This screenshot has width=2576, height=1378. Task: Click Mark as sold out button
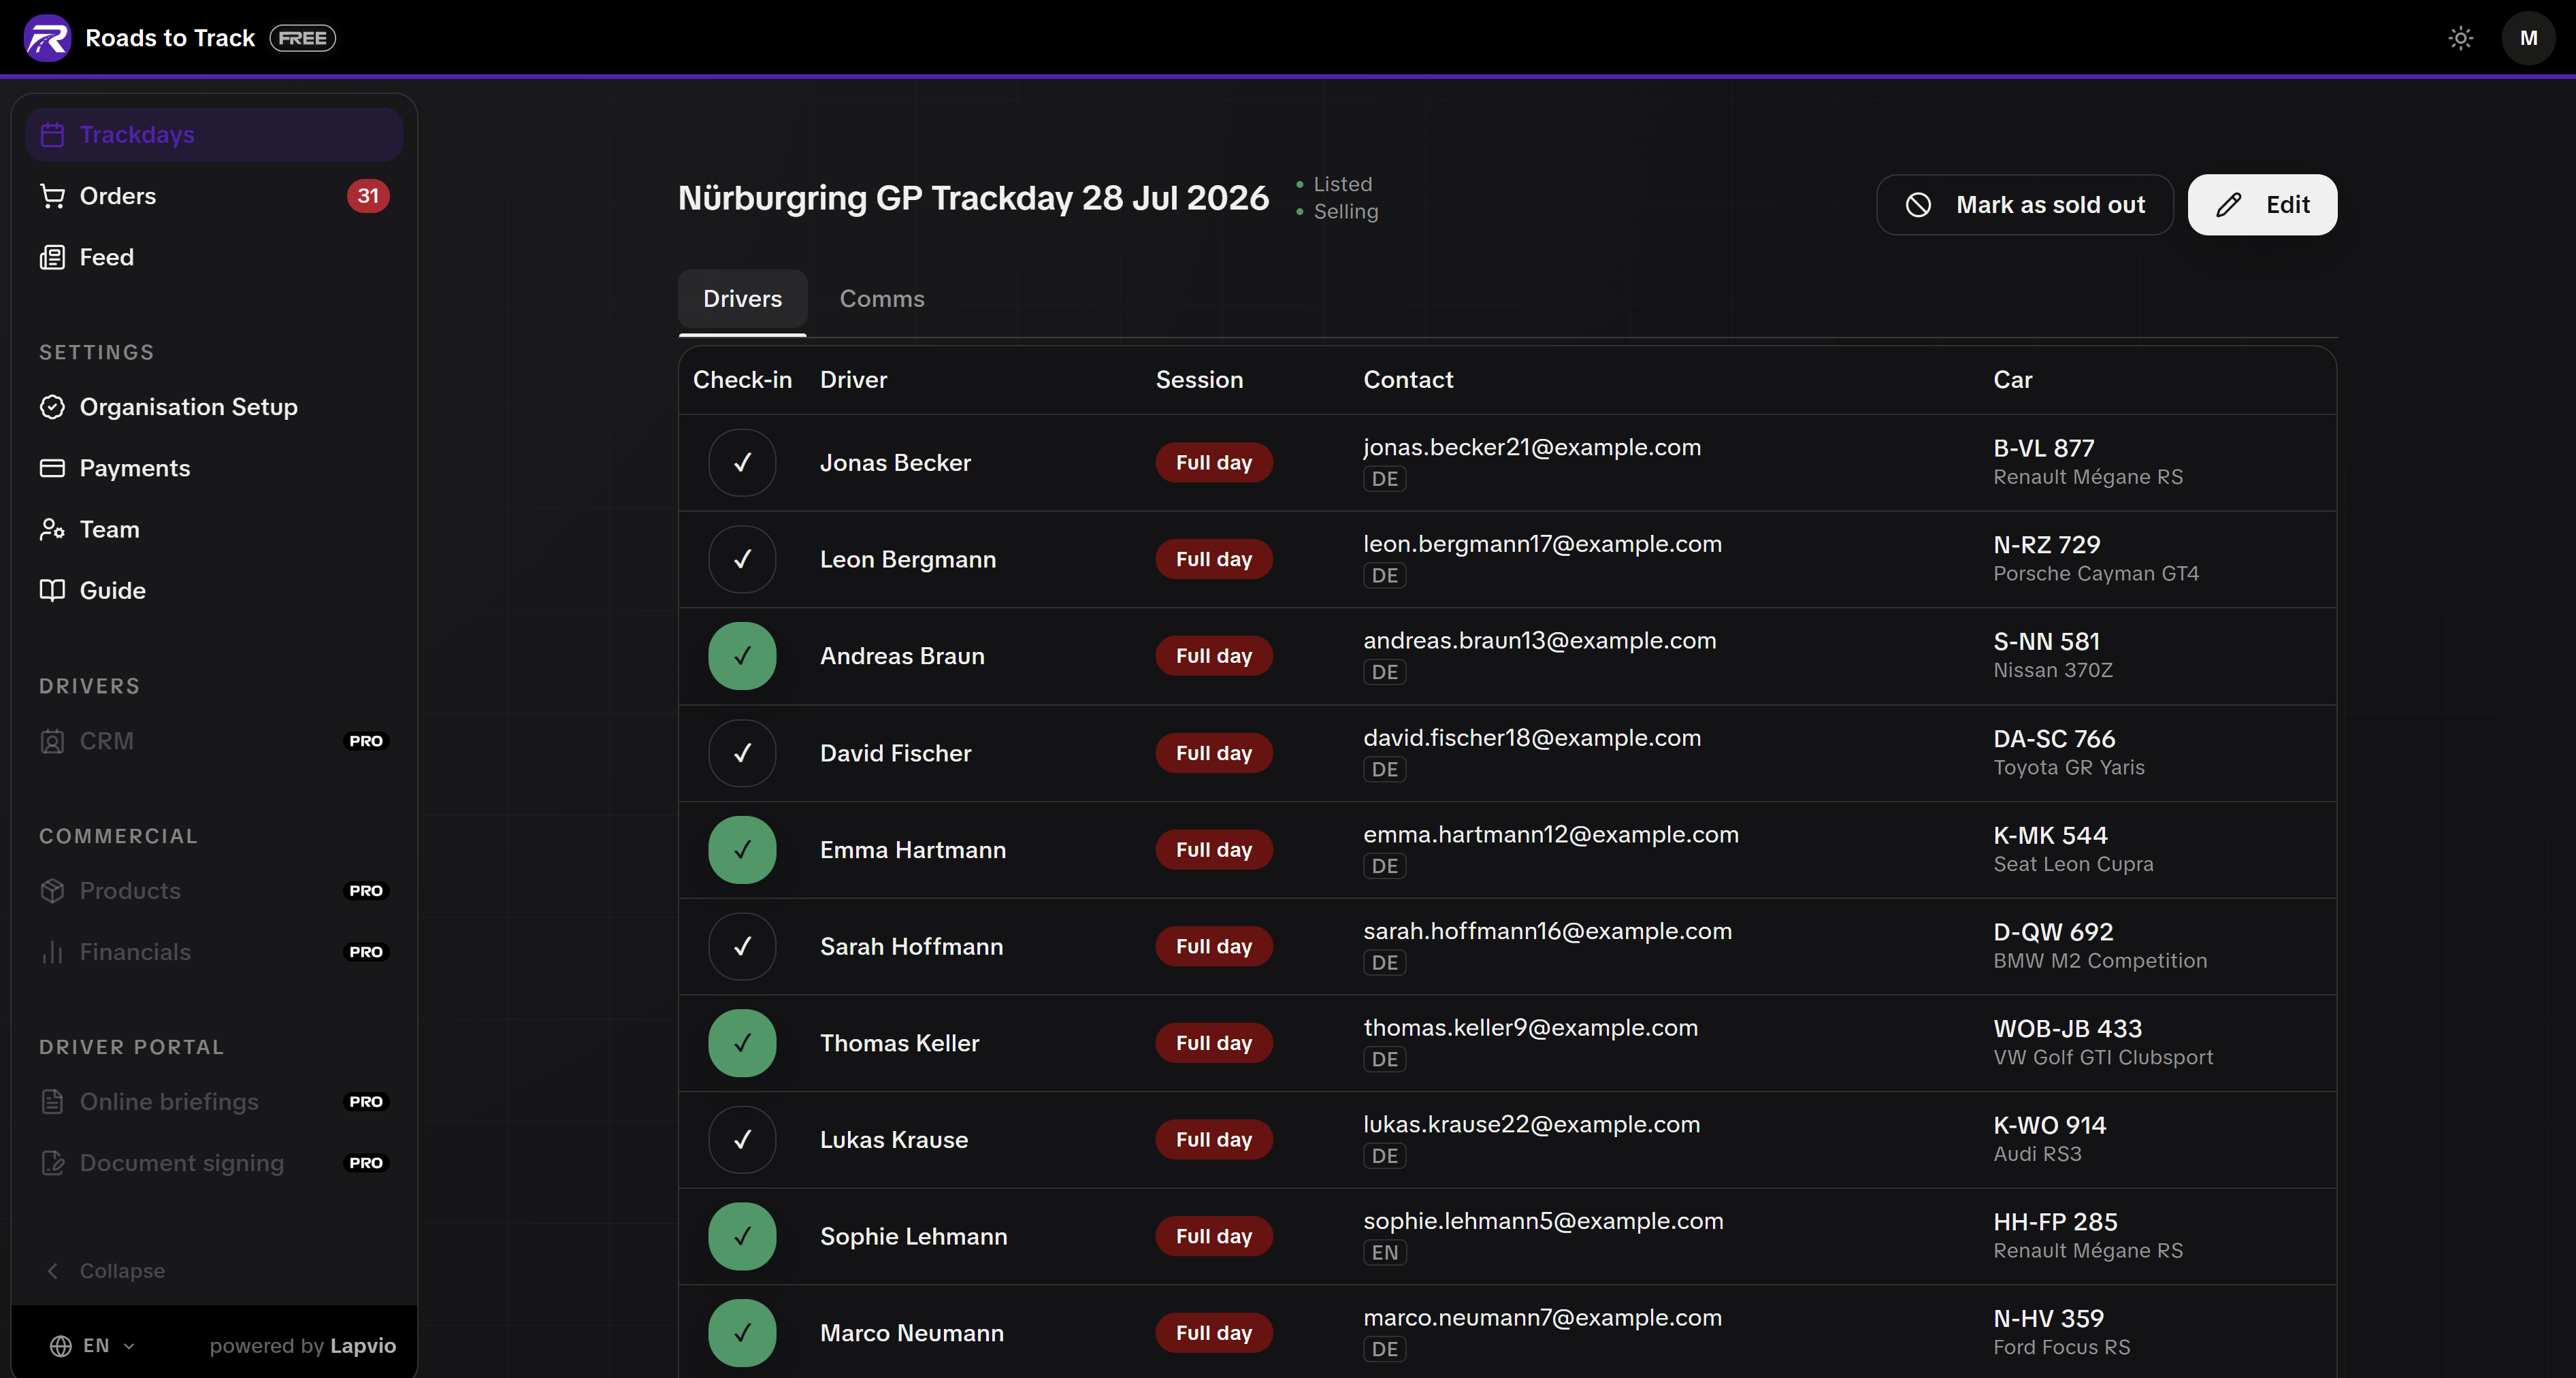2024,205
